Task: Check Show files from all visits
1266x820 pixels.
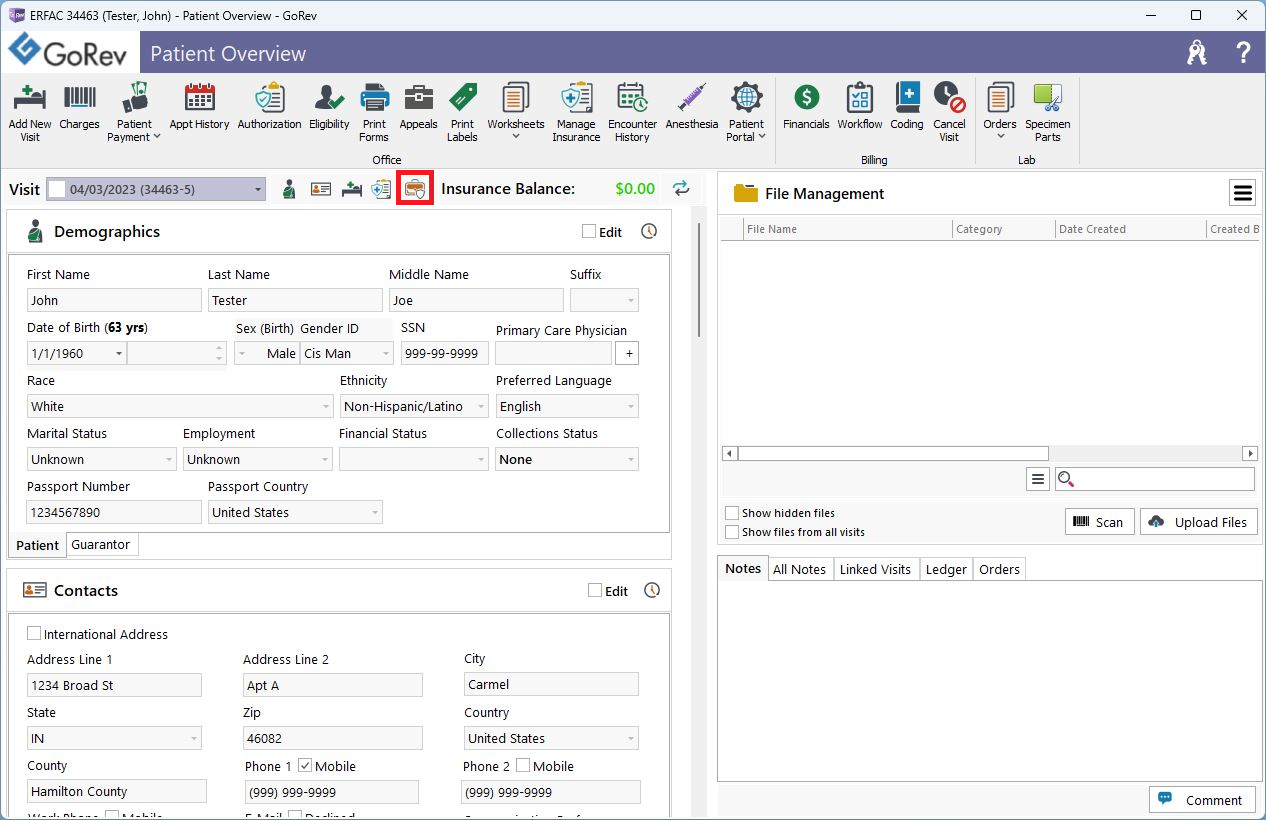Action: 732,532
